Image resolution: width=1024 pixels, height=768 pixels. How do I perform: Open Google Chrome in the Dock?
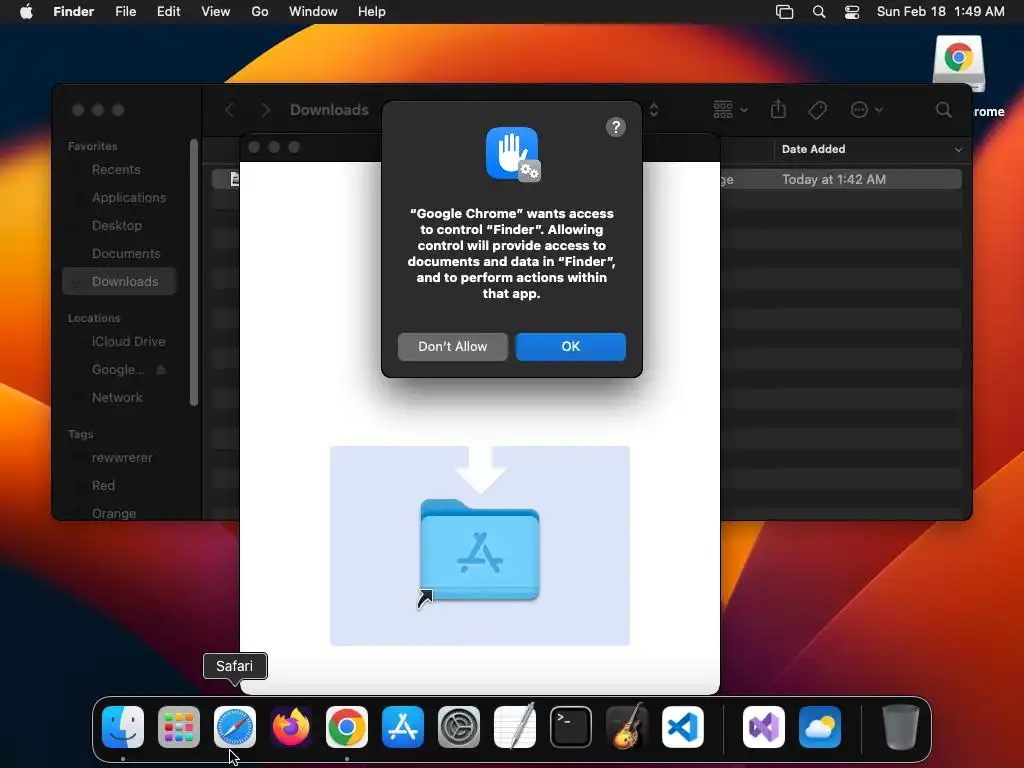coord(347,727)
